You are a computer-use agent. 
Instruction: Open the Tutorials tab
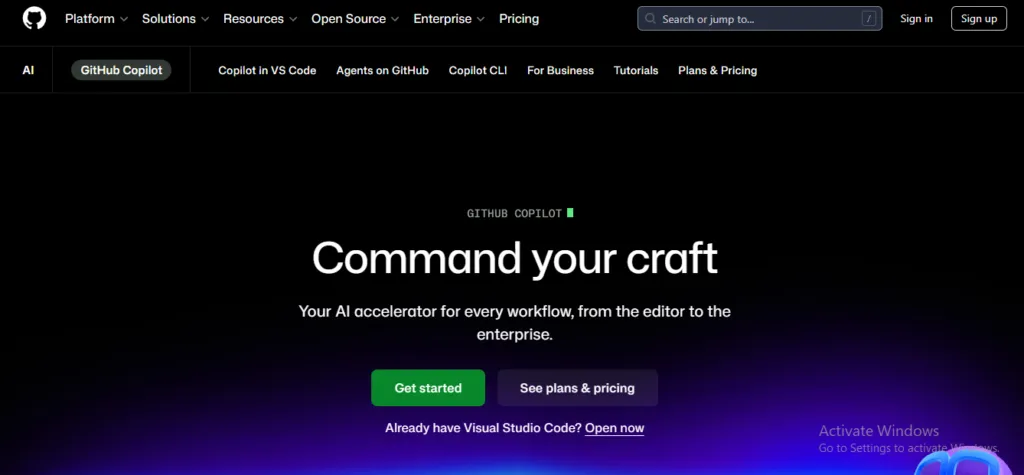pos(635,71)
